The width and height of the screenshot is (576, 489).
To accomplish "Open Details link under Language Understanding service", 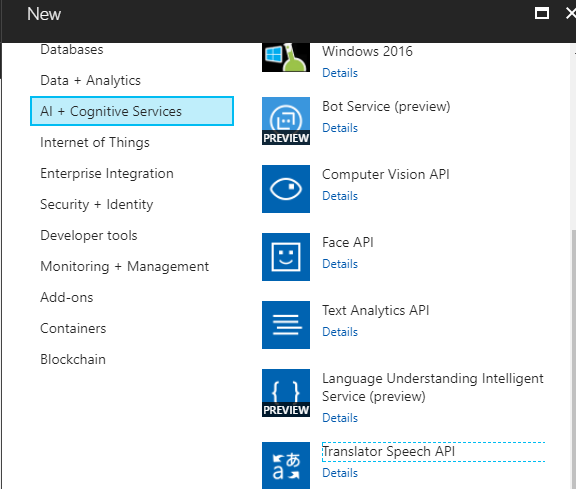I will point(340,418).
